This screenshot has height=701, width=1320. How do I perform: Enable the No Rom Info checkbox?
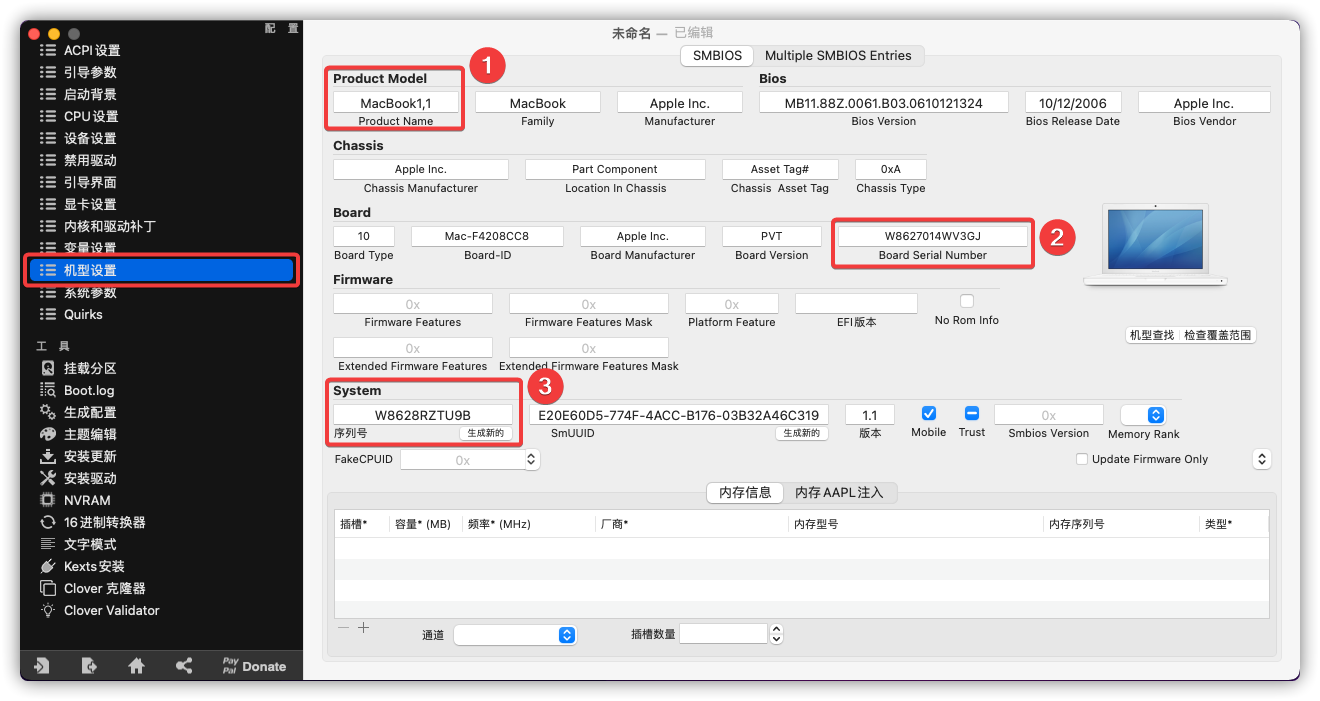pyautogui.click(x=967, y=301)
